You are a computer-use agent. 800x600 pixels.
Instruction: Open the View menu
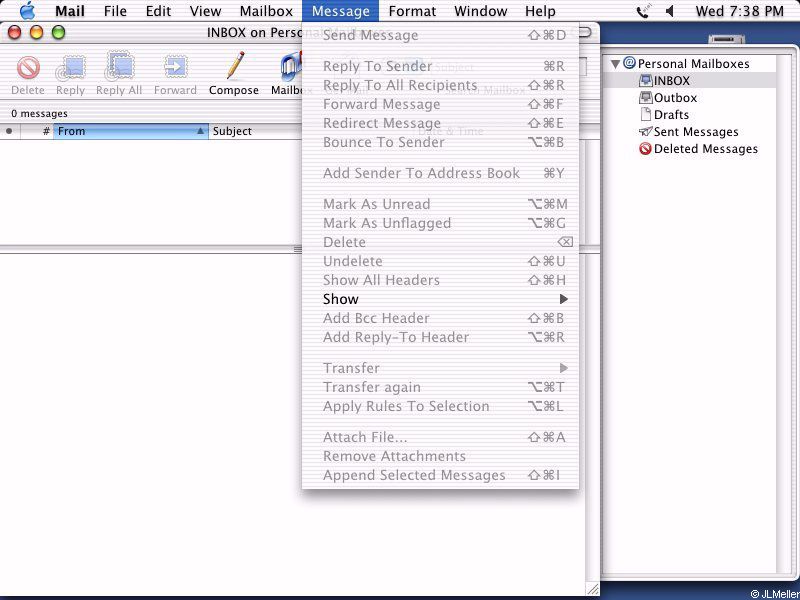tap(205, 11)
